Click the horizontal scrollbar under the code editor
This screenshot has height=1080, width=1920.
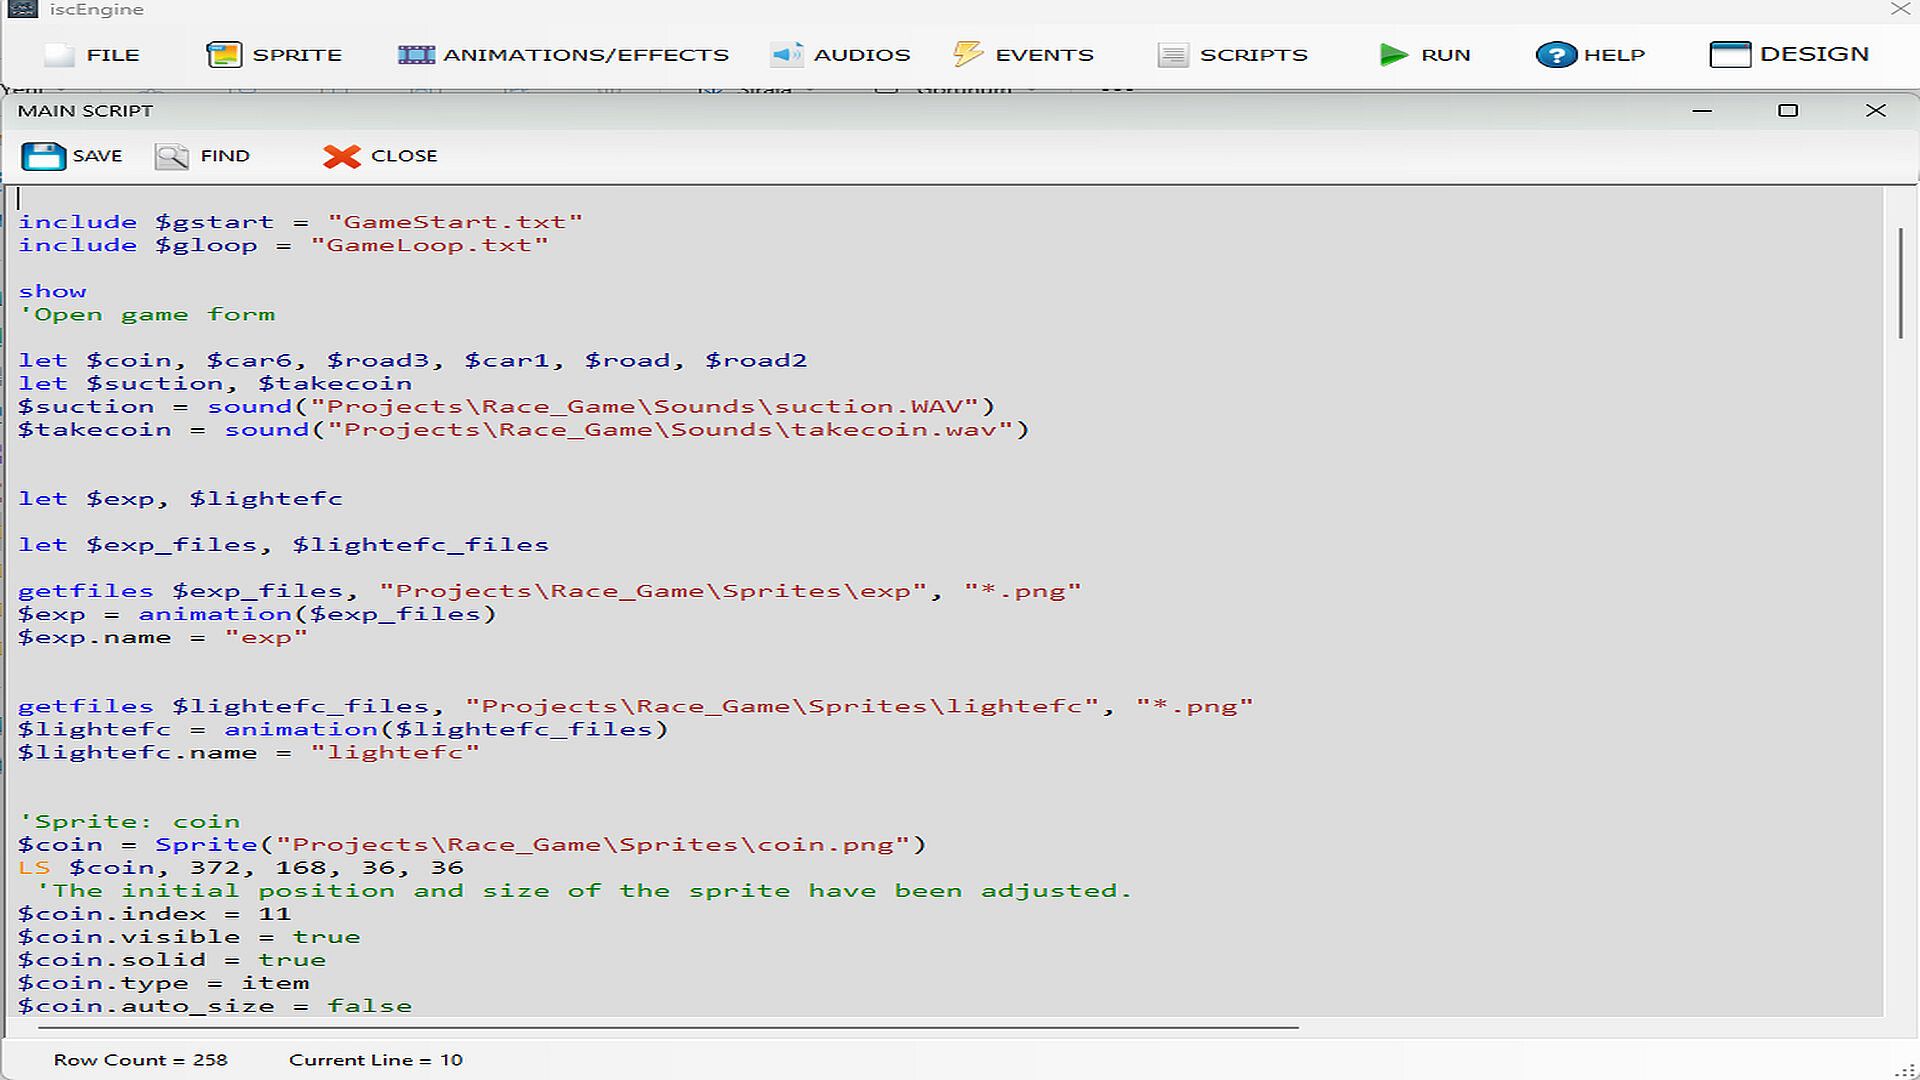point(668,1027)
